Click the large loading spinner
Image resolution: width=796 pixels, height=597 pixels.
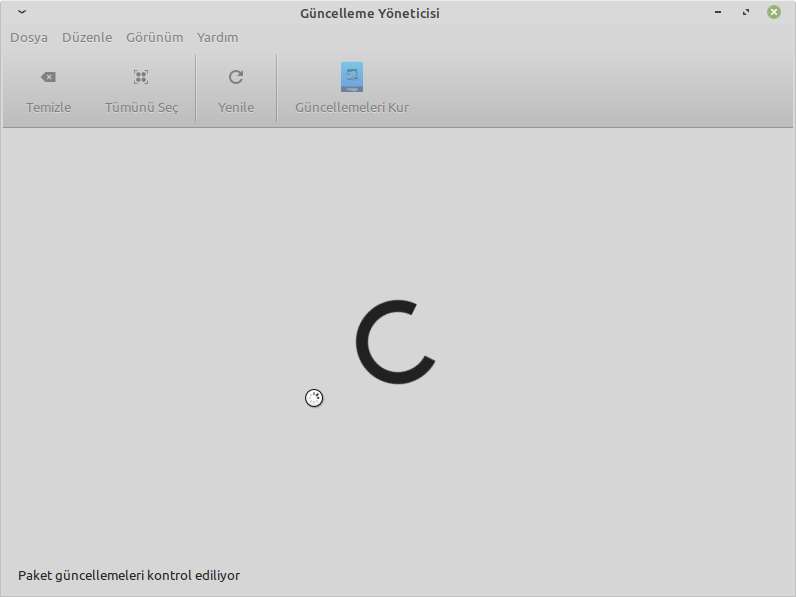(395, 342)
